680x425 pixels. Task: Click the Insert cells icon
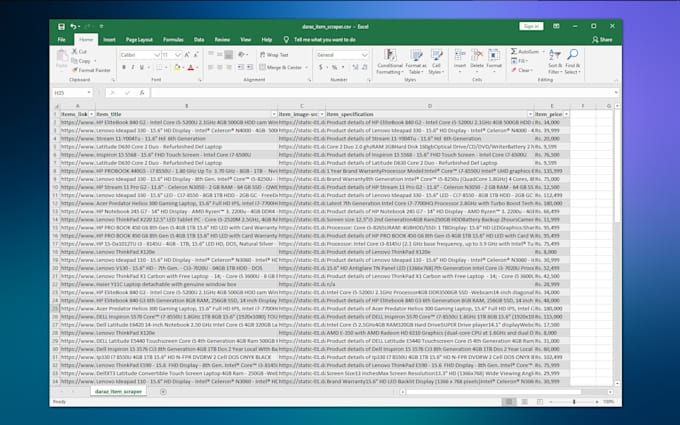pyautogui.click(x=460, y=61)
